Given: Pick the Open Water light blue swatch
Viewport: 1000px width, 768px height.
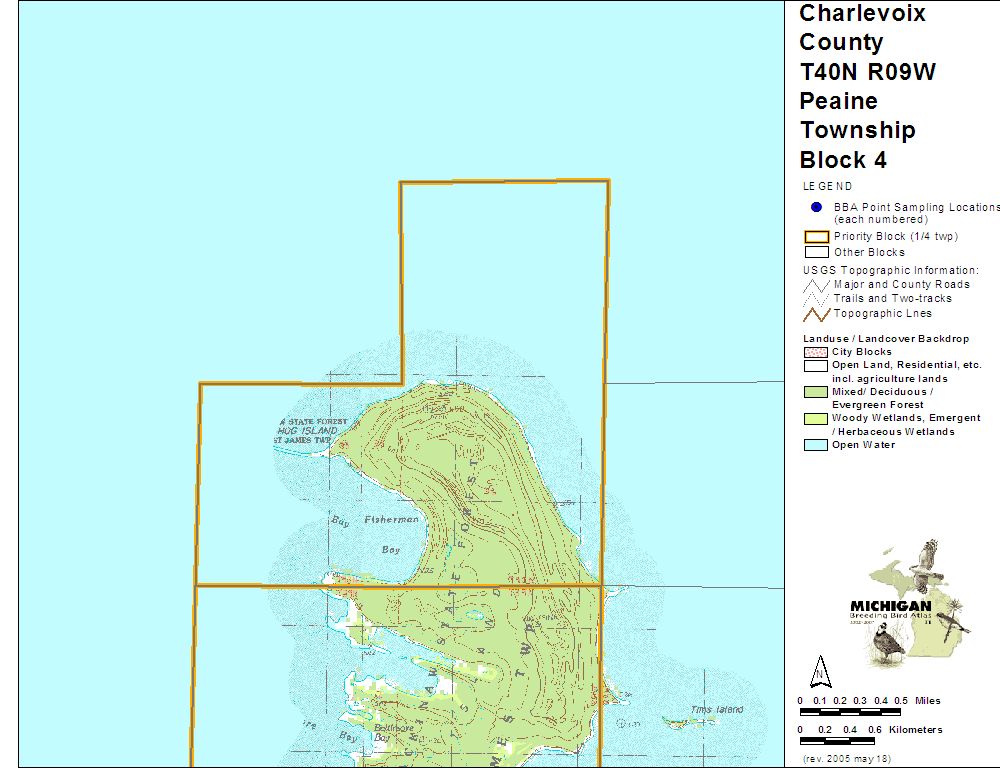Looking at the screenshot, I should coord(816,445).
